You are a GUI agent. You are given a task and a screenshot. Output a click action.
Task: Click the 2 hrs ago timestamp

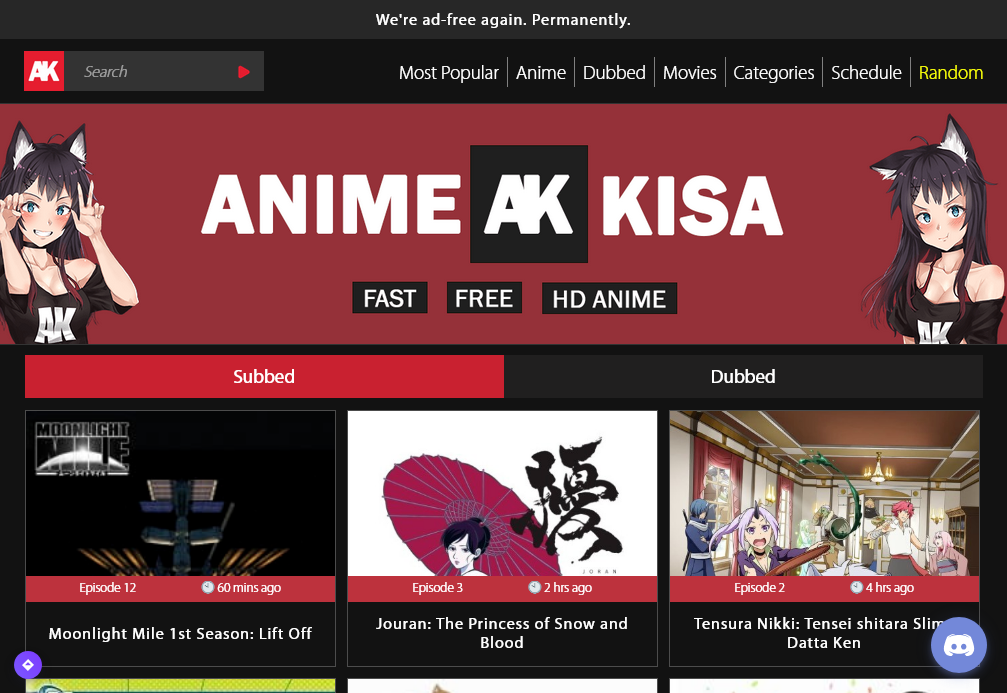(x=568, y=588)
